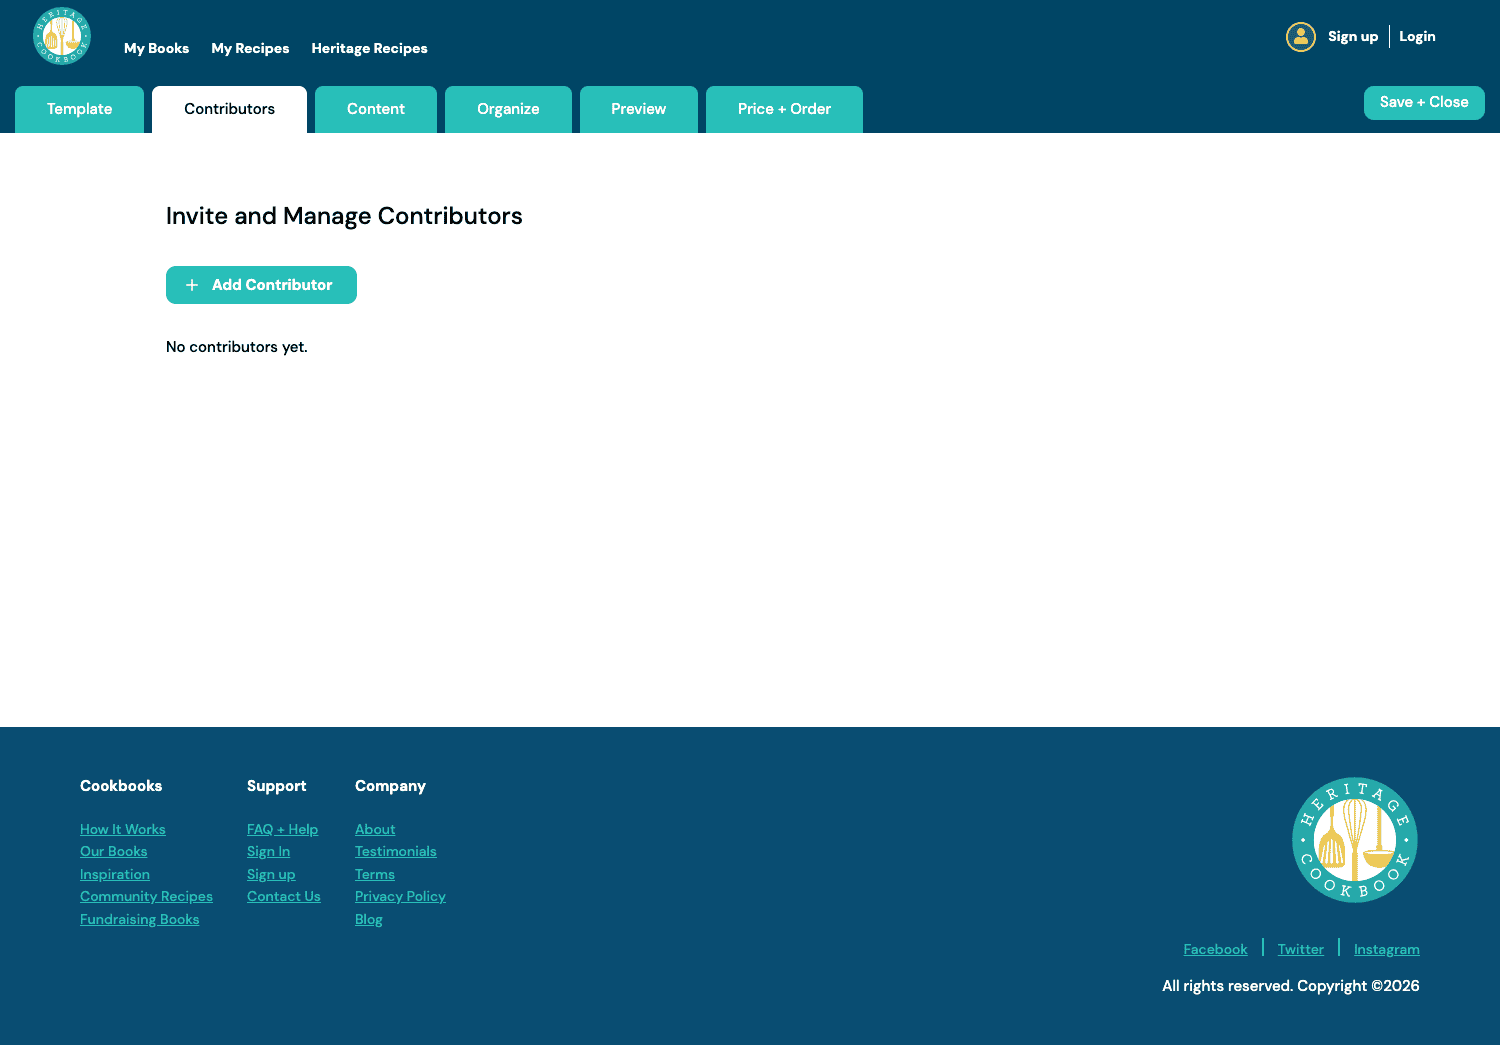Click the Heritage Cookbook logo in the footer
Screen dimensions: 1500x1045
tap(1354, 839)
